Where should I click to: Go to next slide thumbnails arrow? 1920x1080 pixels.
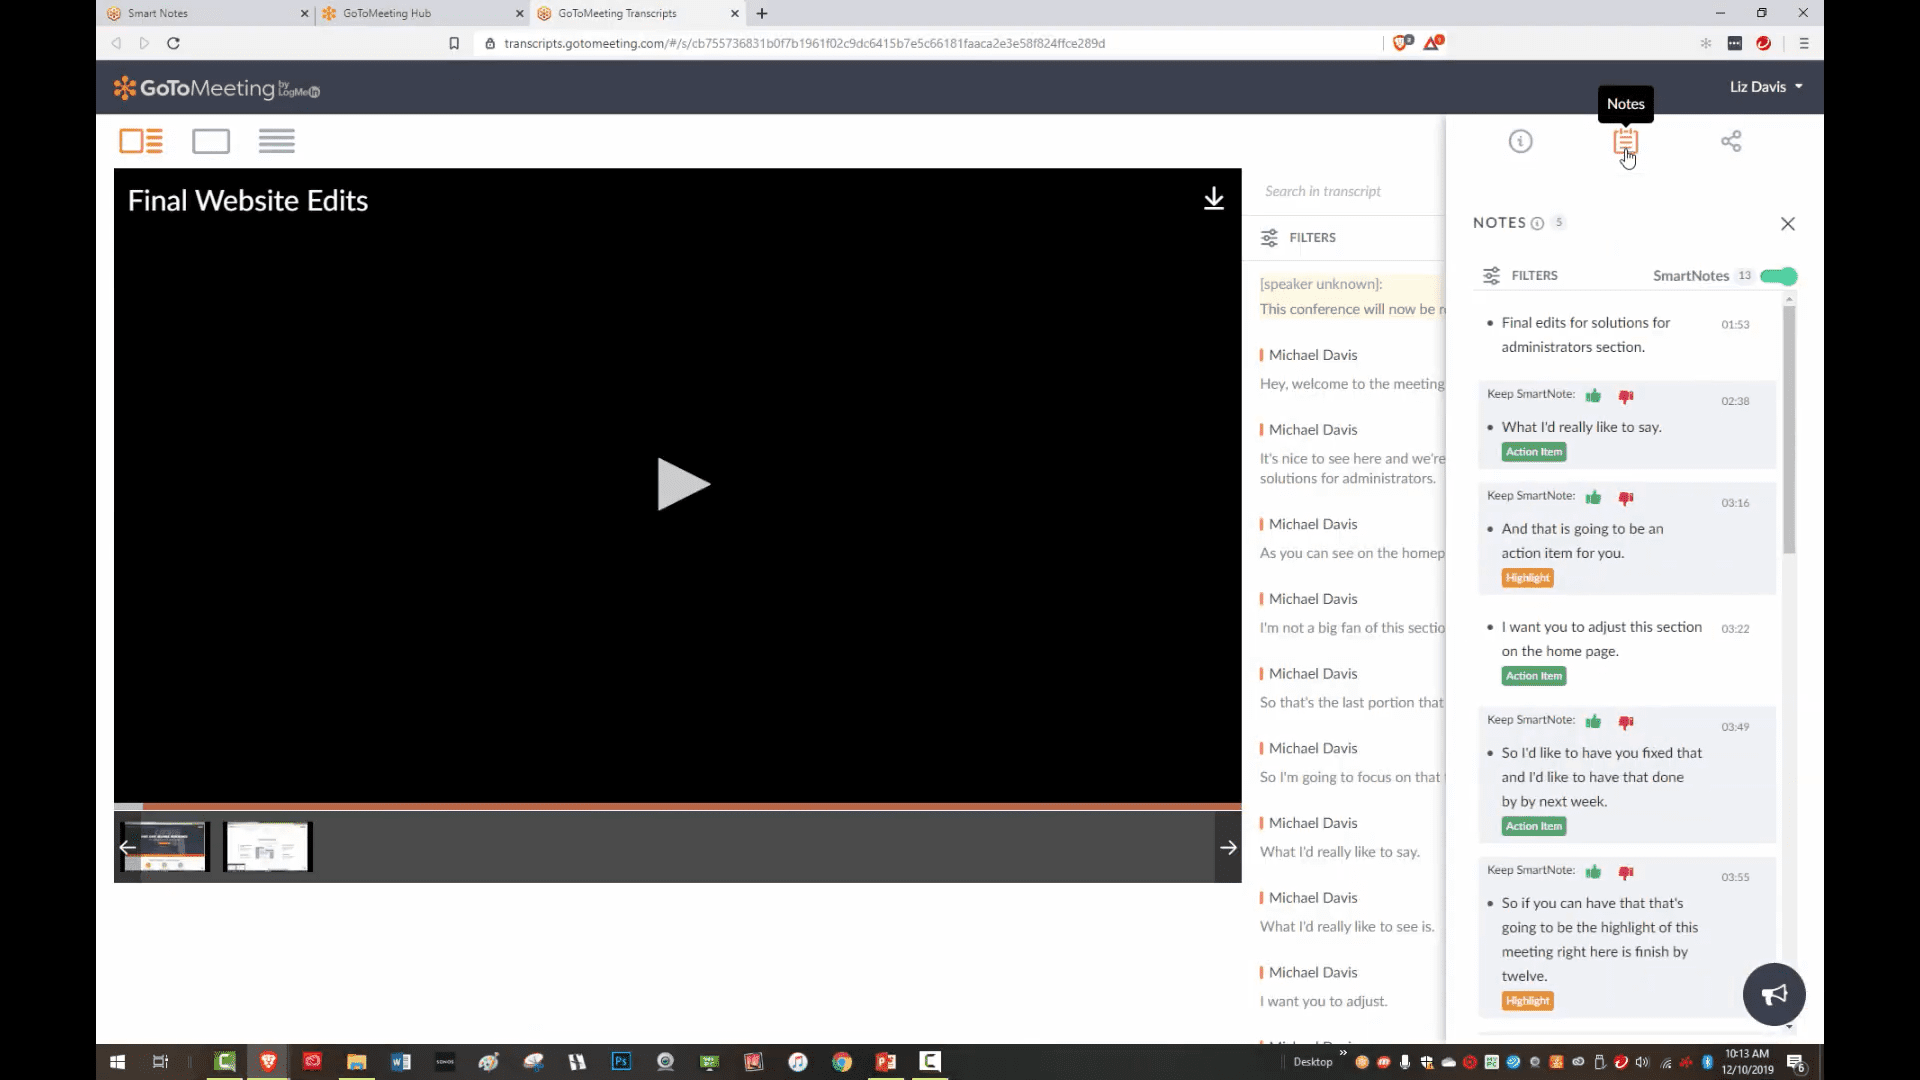[x=1228, y=847]
